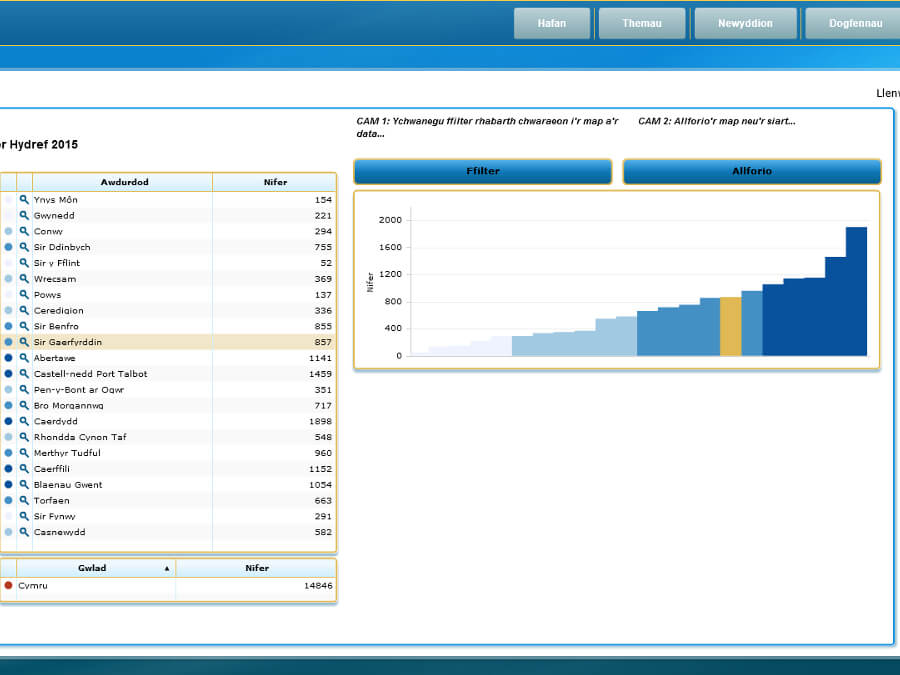900x675 pixels.
Task: Sort table by Awdurdod column header
Action: tap(124, 182)
